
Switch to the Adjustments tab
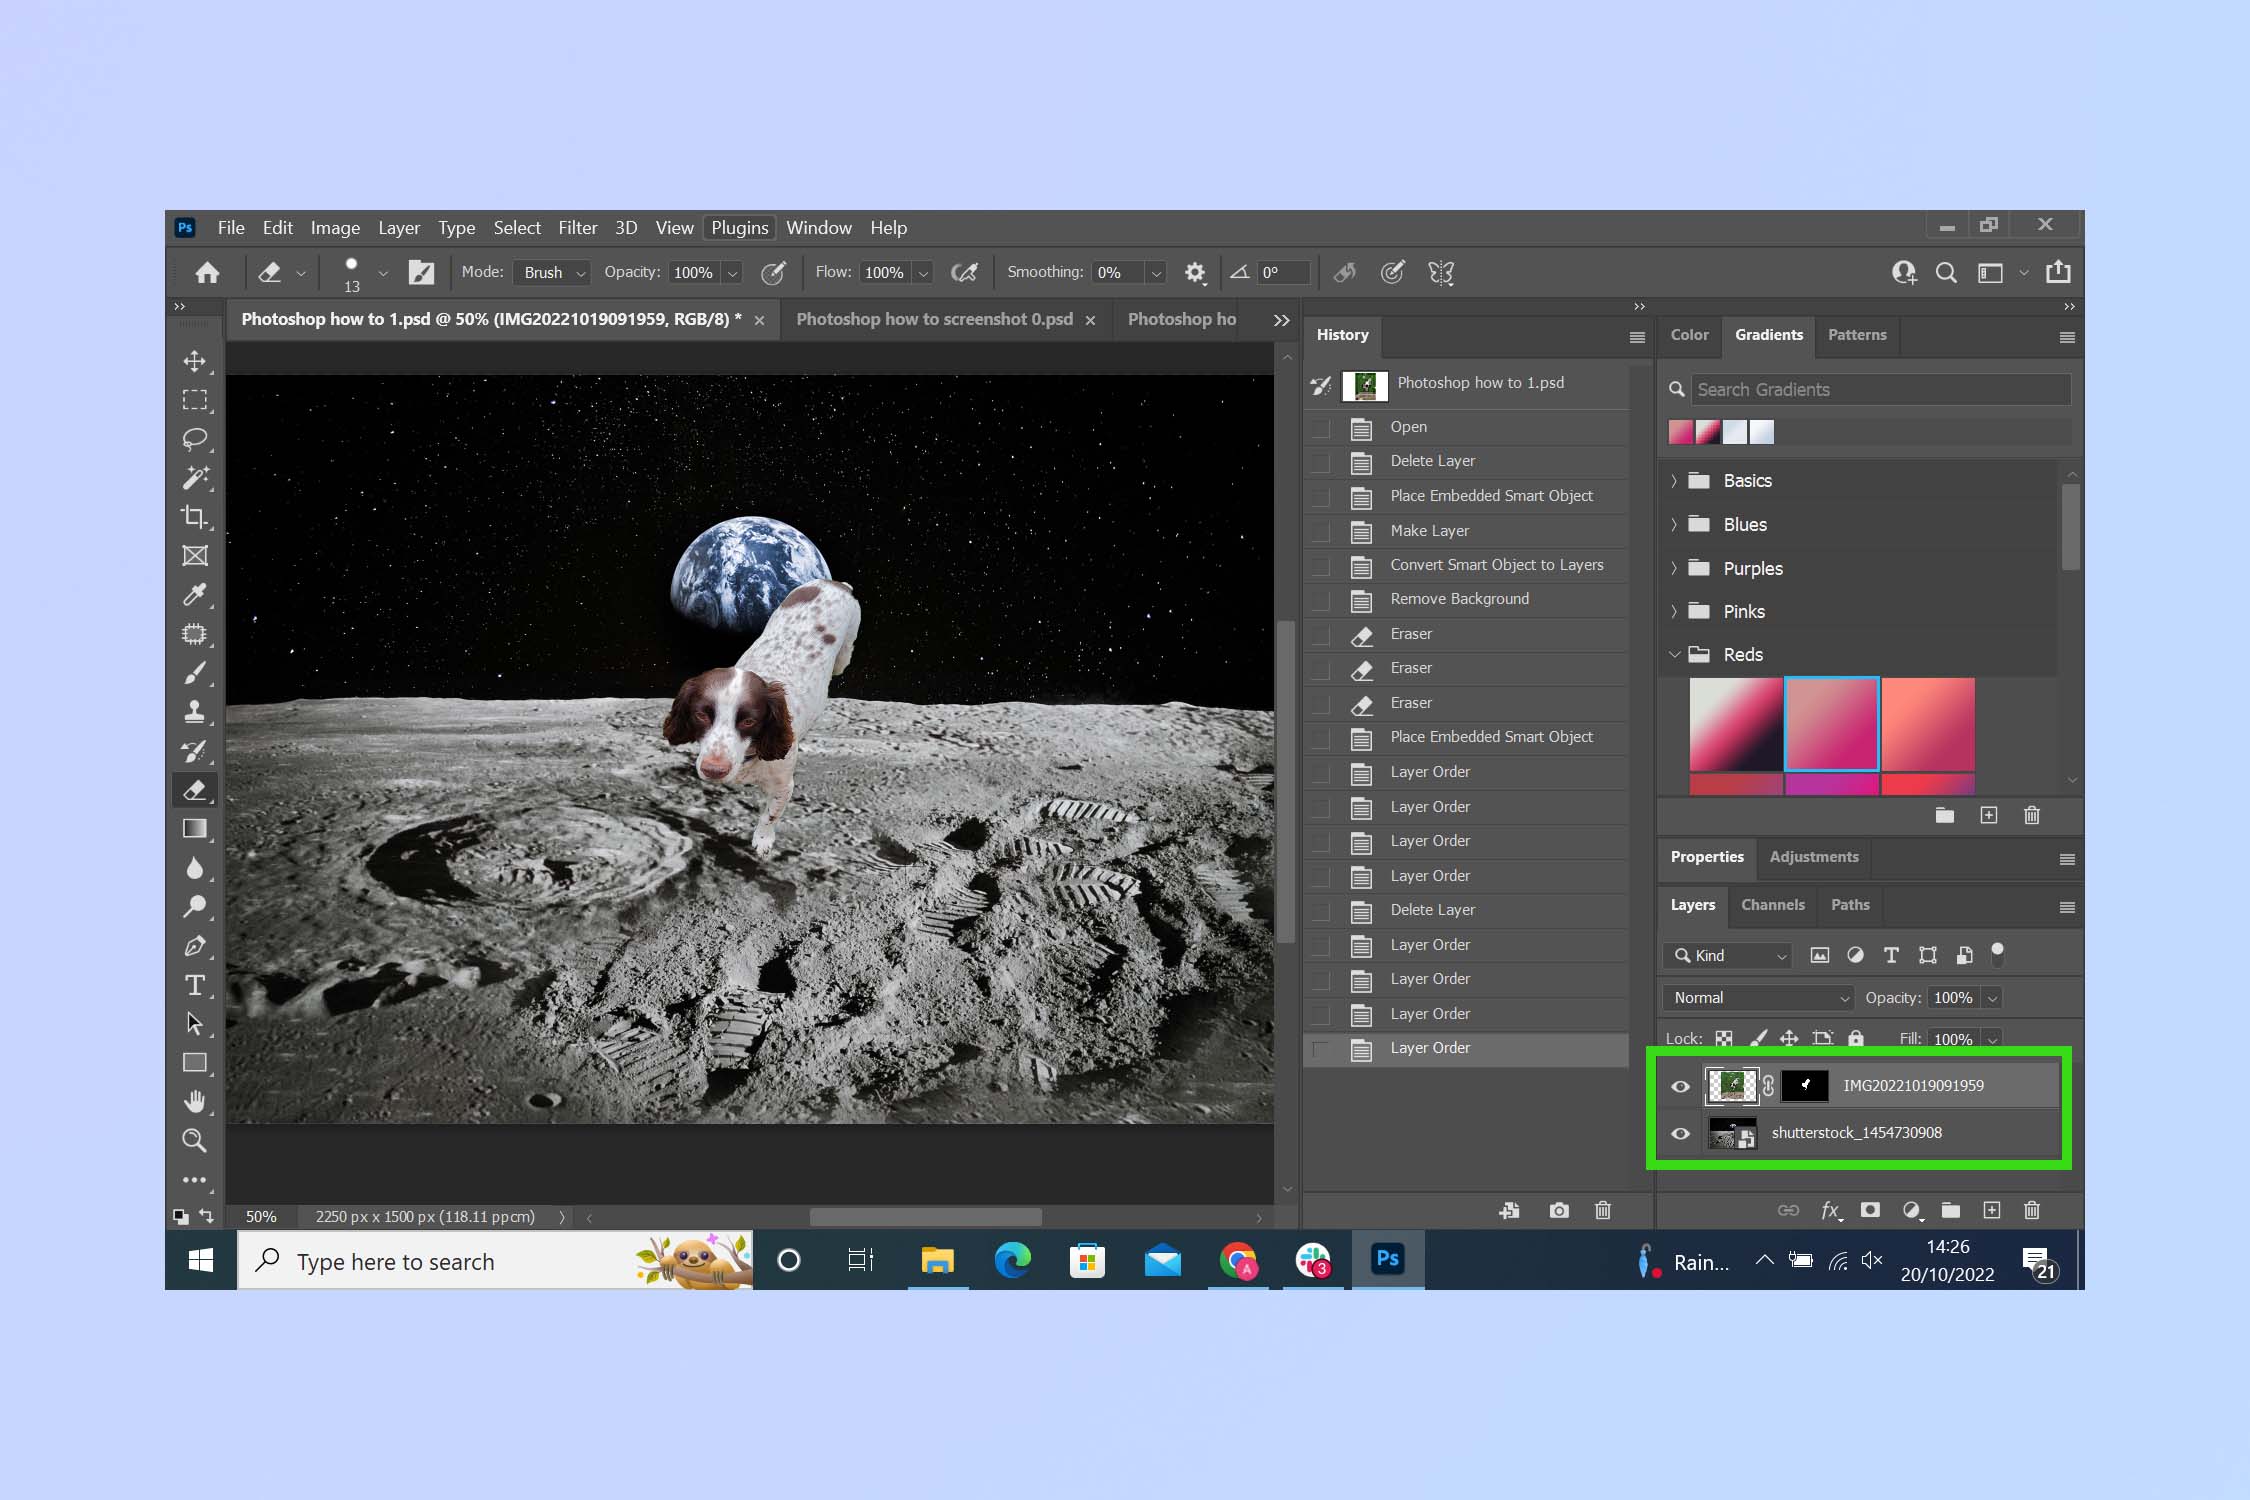pos(1815,857)
